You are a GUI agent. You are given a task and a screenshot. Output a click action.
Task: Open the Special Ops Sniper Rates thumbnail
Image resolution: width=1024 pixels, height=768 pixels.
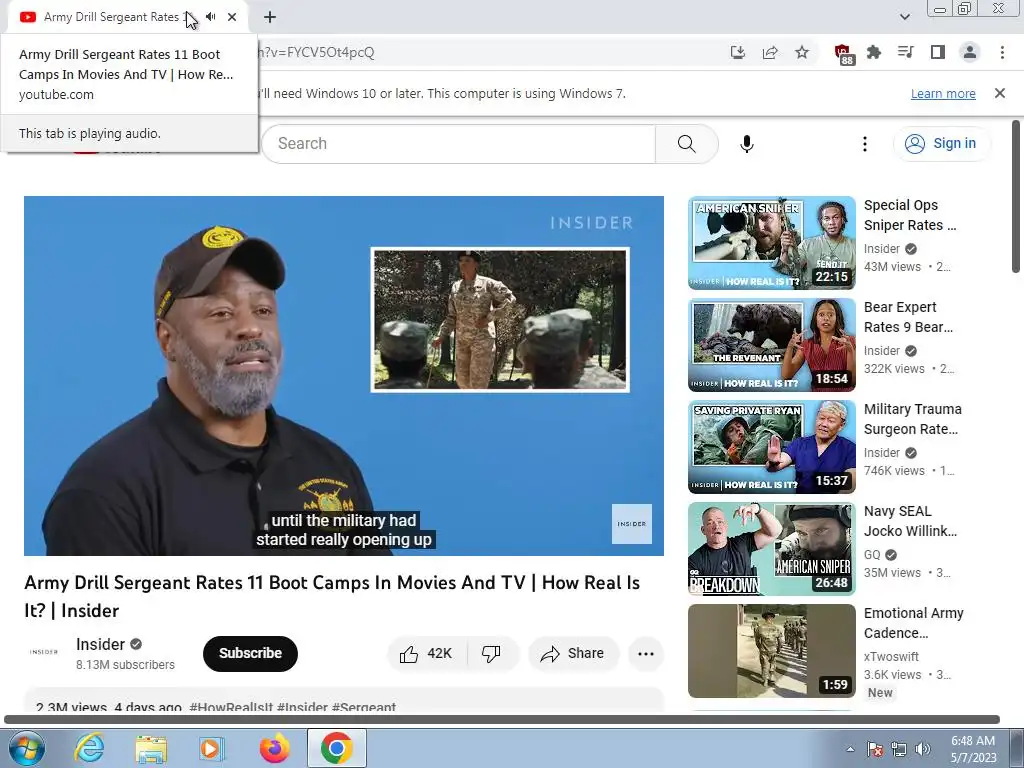[771, 243]
